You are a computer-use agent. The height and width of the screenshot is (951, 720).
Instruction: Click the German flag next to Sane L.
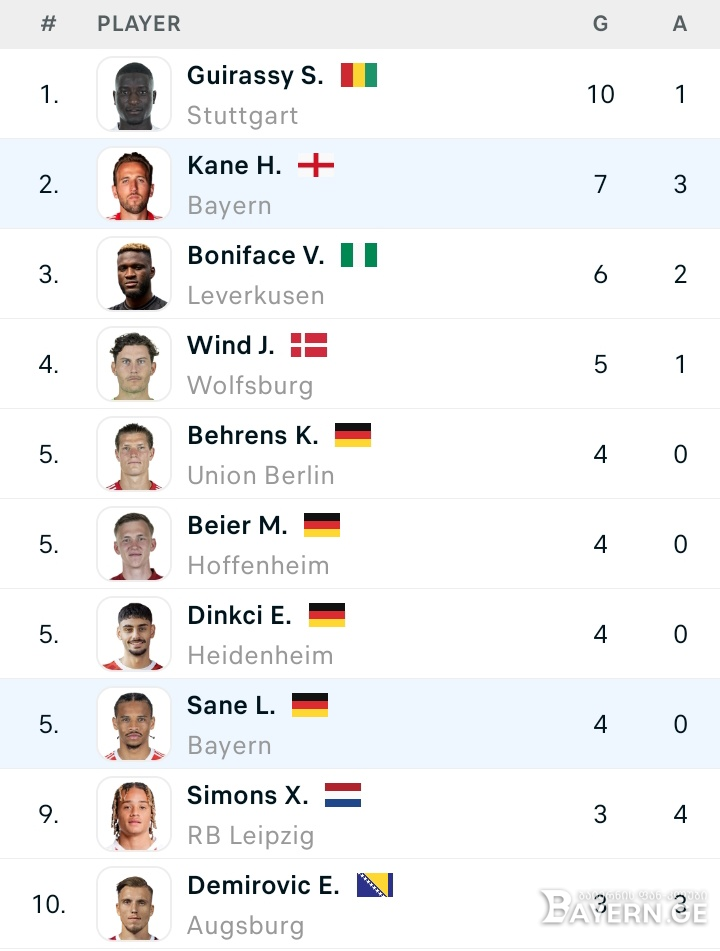310,705
